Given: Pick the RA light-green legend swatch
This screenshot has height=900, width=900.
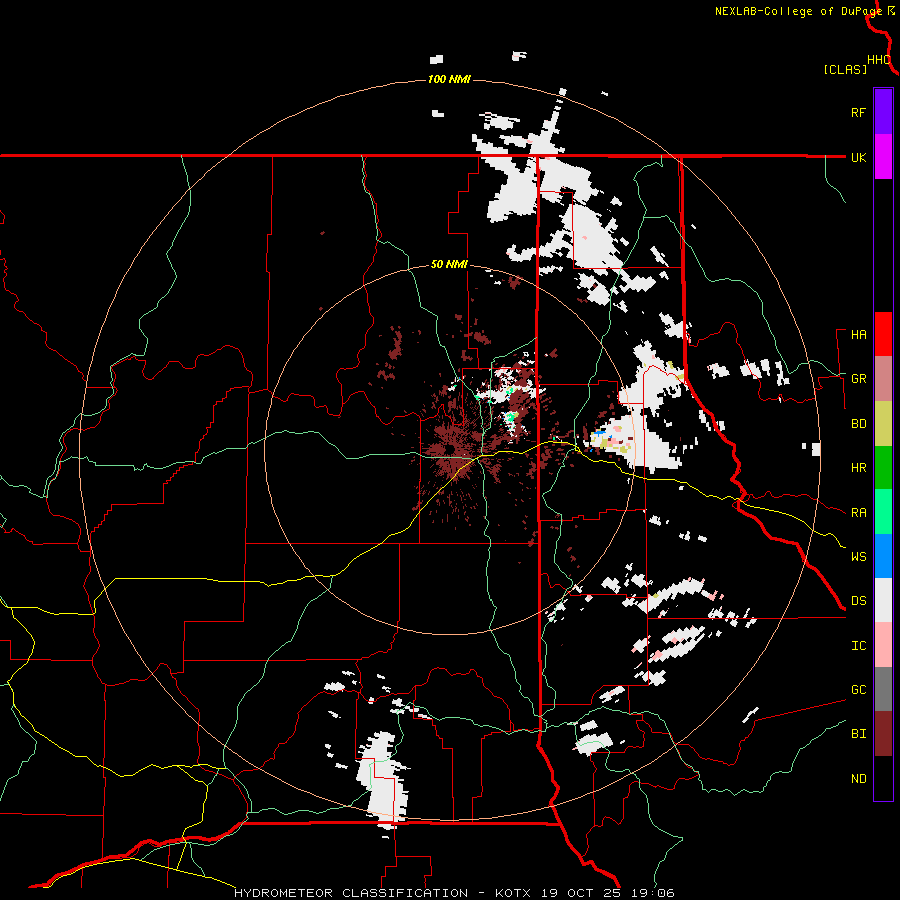Looking at the screenshot, I should point(883,512).
